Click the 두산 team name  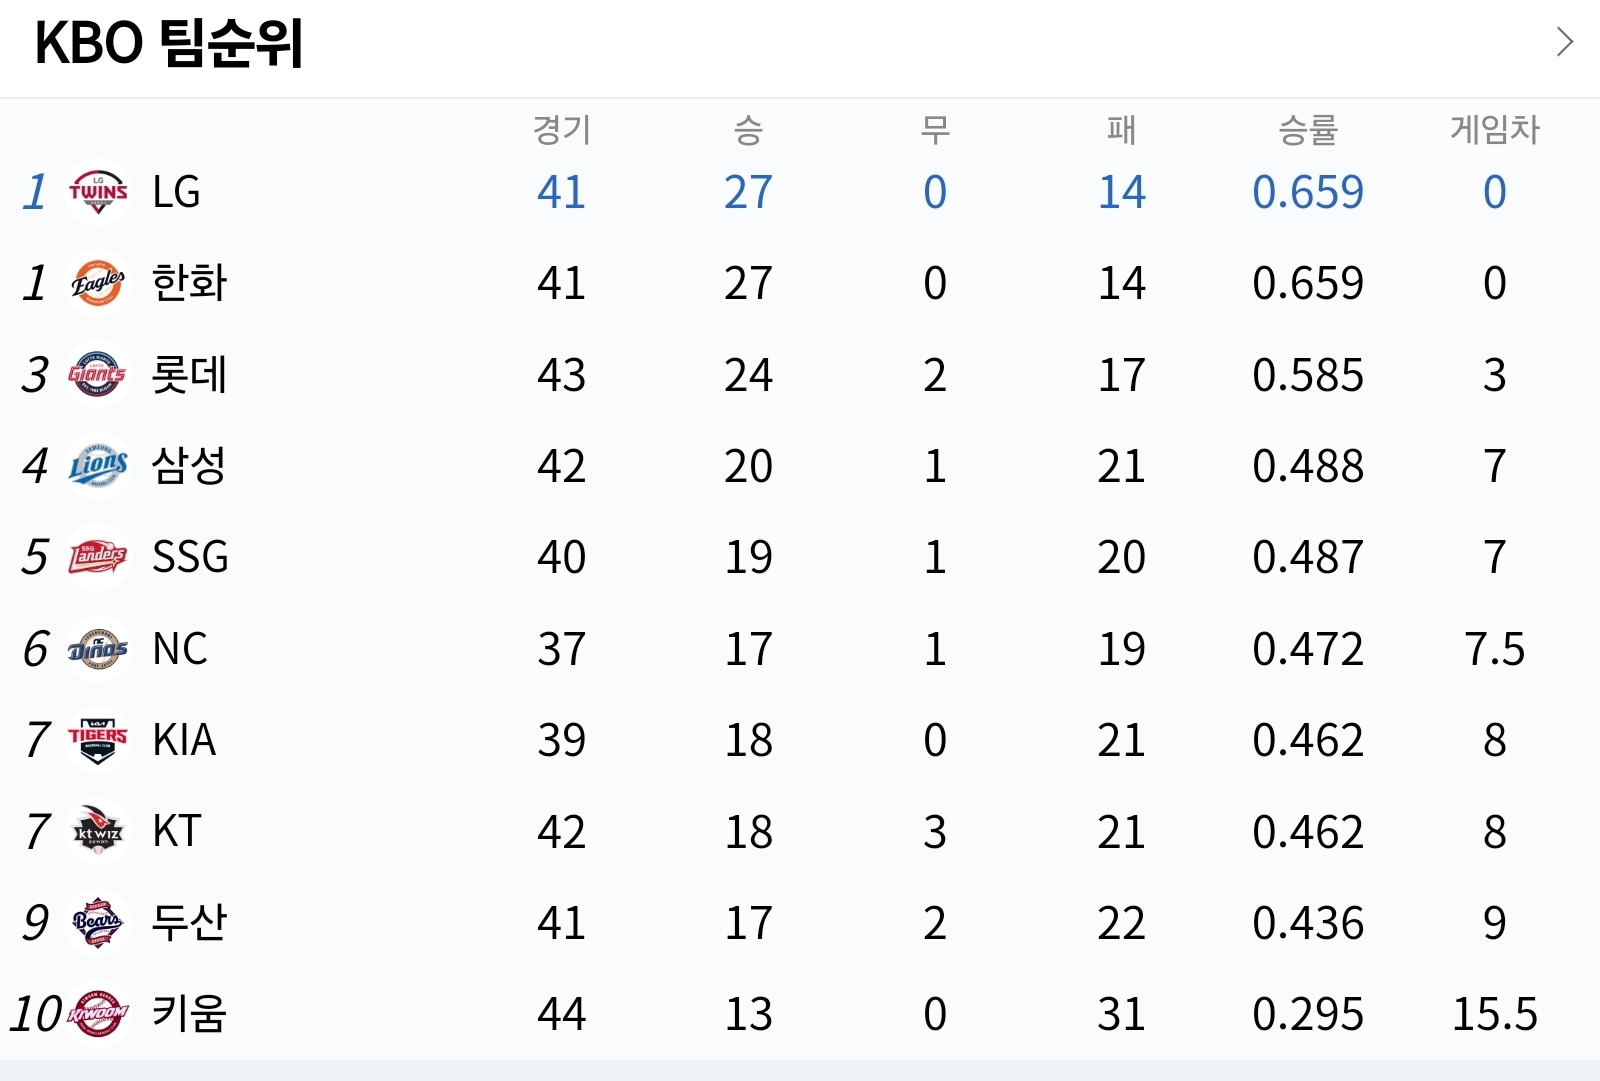click(189, 923)
